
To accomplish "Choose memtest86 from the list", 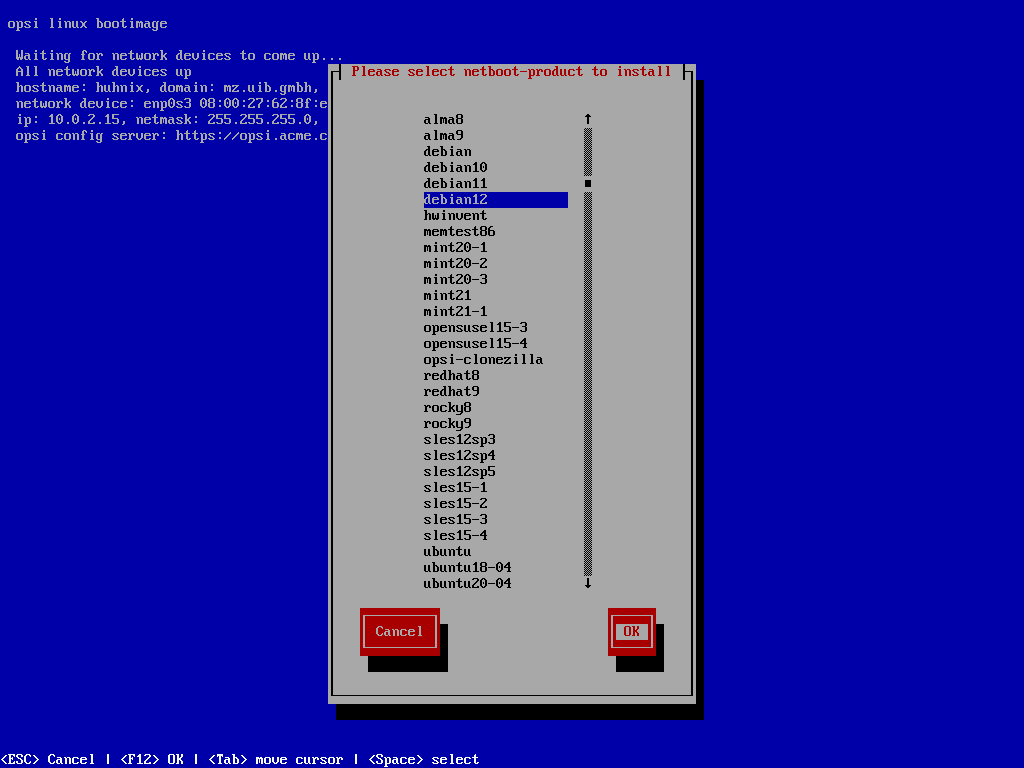I will [x=496, y=231].
